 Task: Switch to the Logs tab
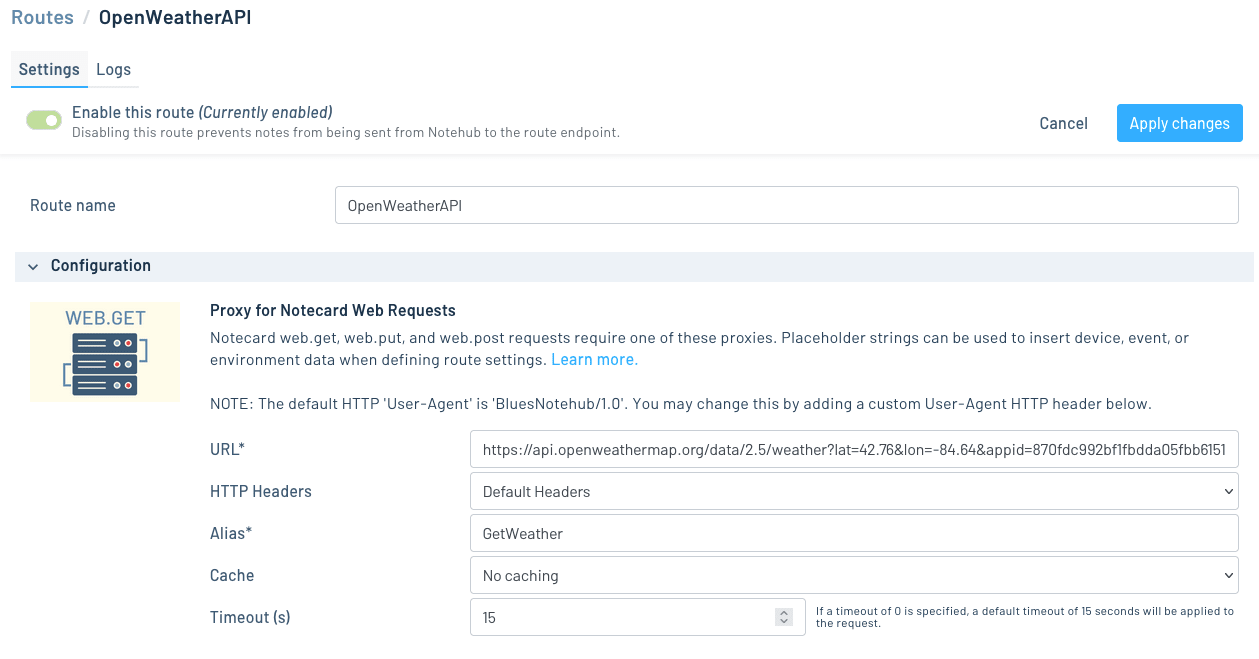[x=113, y=69]
